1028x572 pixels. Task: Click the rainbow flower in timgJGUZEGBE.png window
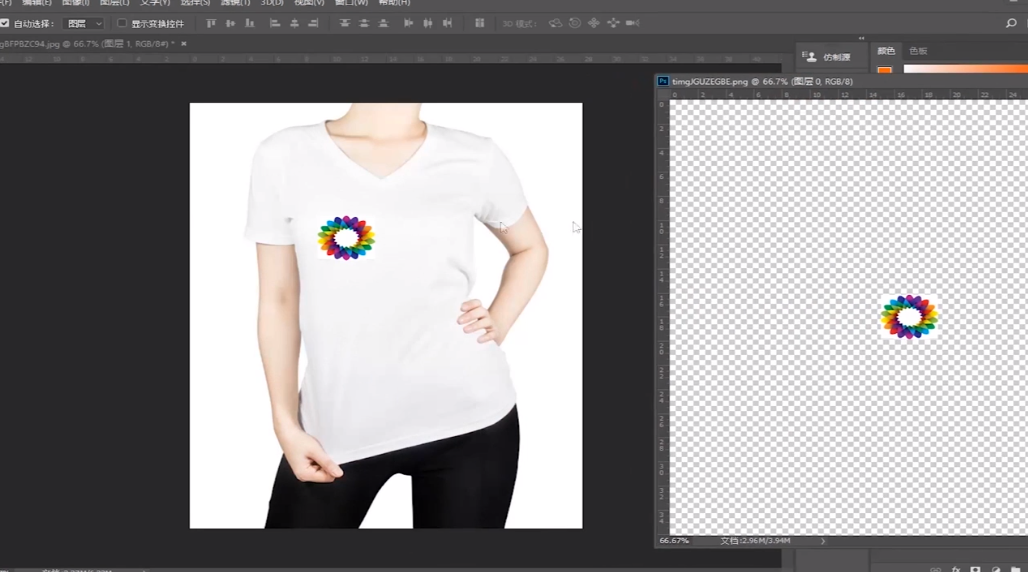pos(909,316)
